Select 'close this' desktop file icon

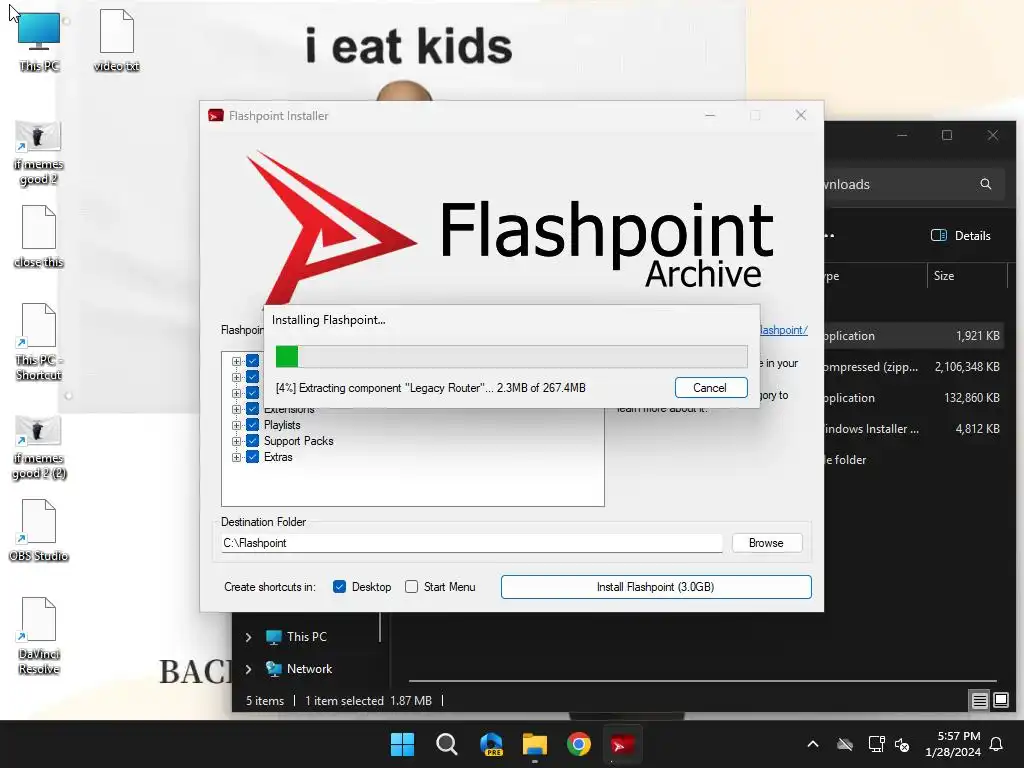(x=39, y=236)
